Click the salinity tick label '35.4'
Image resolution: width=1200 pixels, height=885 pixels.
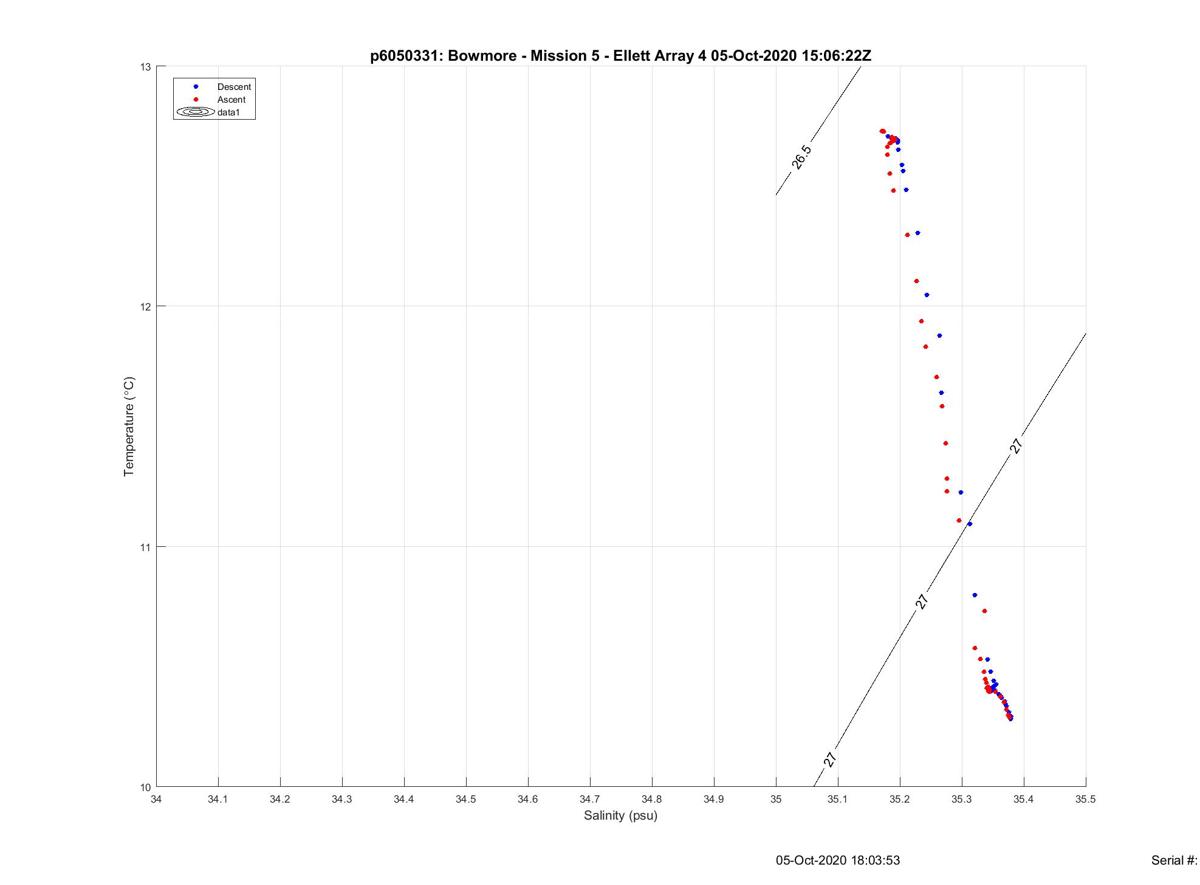click(x=1024, y=800)
